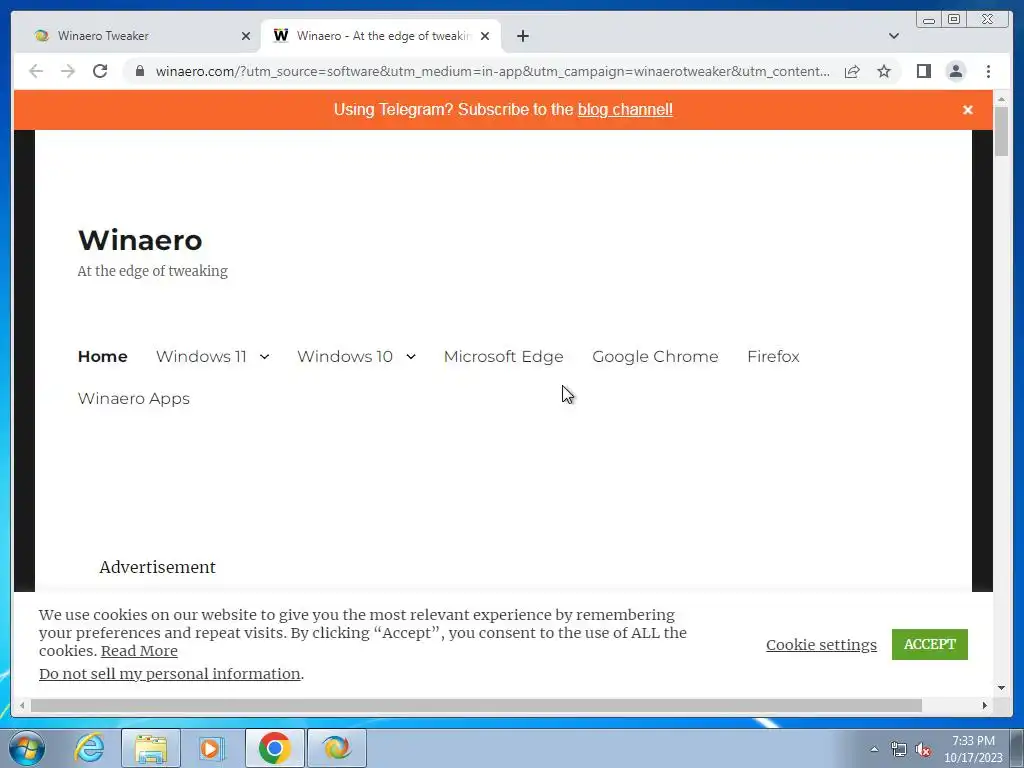Open the Windows 10 menu link
The image size is (1024, 768).
pyautogui.click(x=345, y=357)
